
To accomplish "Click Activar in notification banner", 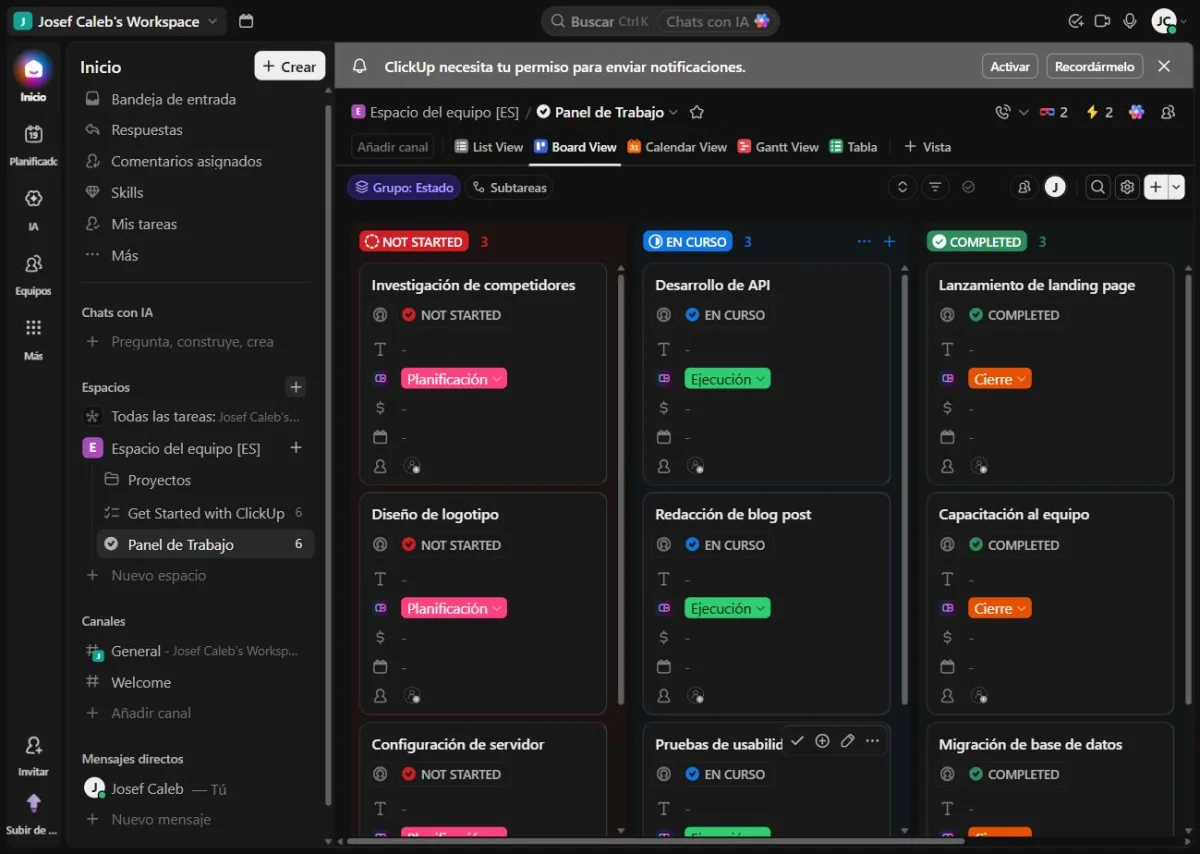I will (1010, 66).
